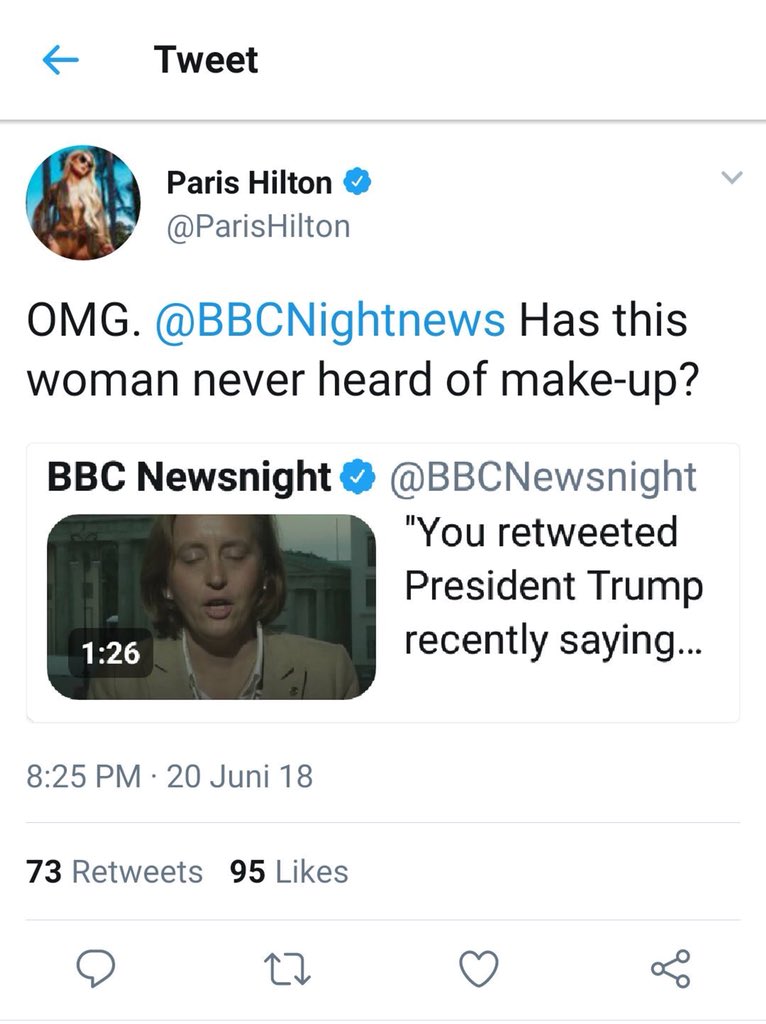Play the quoted video thumbnail
Image resolution: width=766 pixels, height=1024 pixels.
[211, 606]
